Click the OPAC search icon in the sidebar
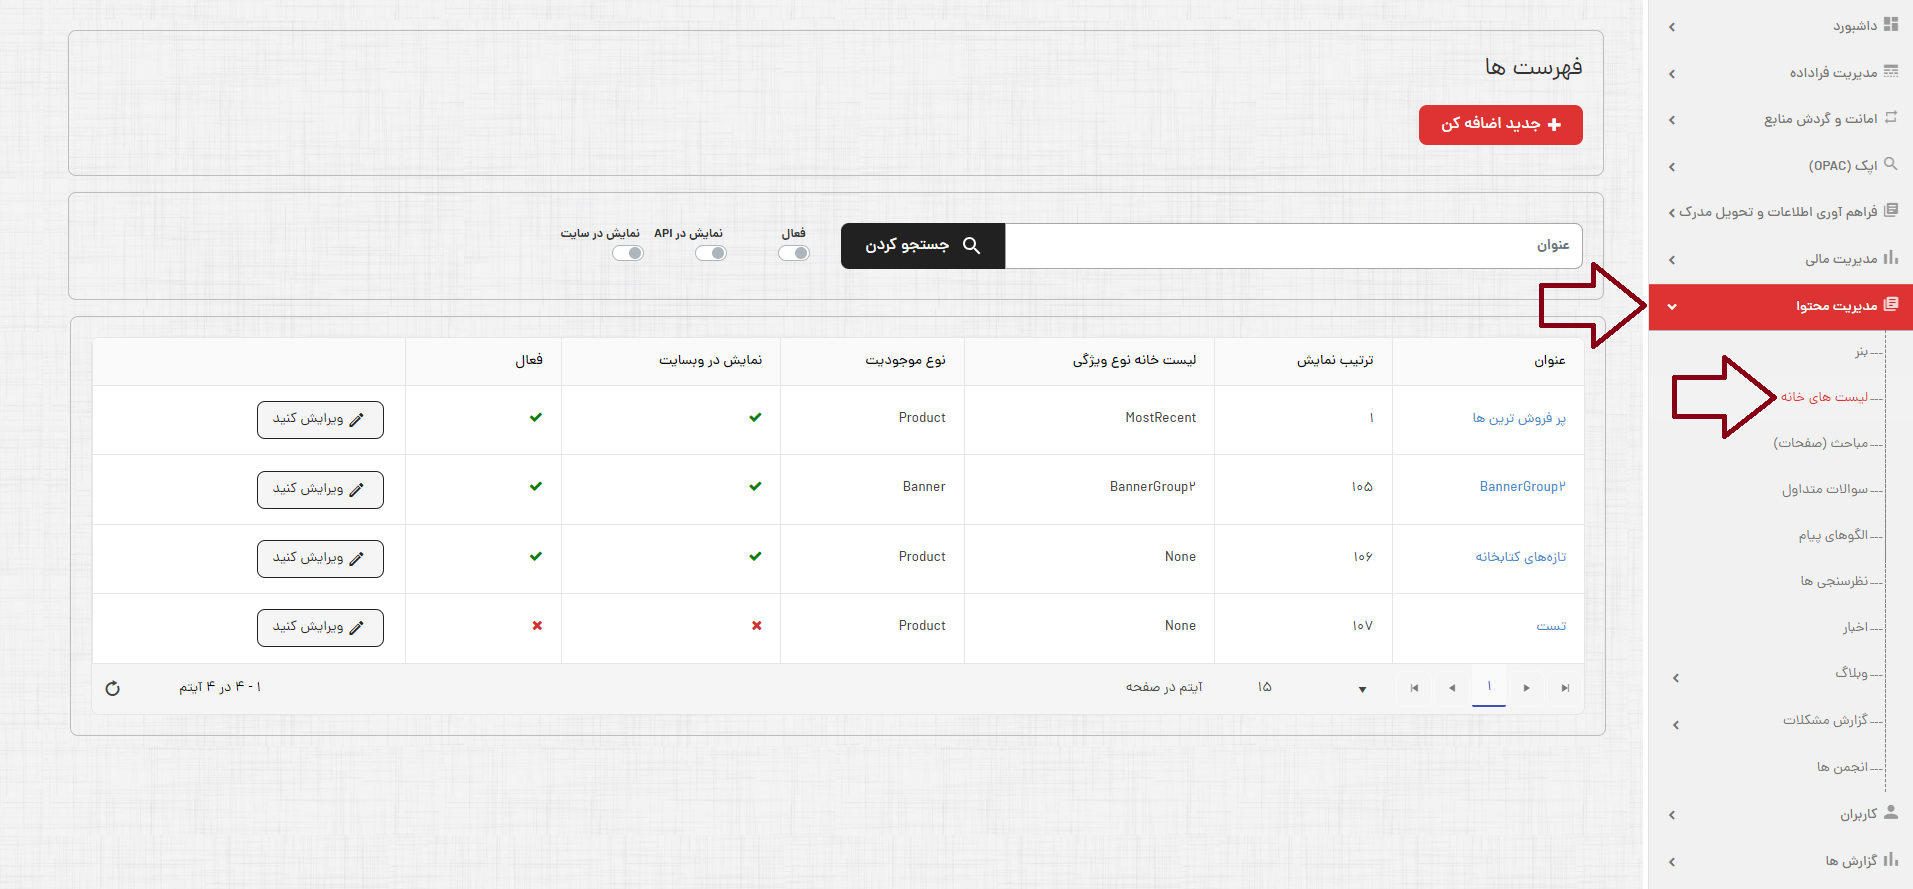1913x889 pixels. (1890, 164)
